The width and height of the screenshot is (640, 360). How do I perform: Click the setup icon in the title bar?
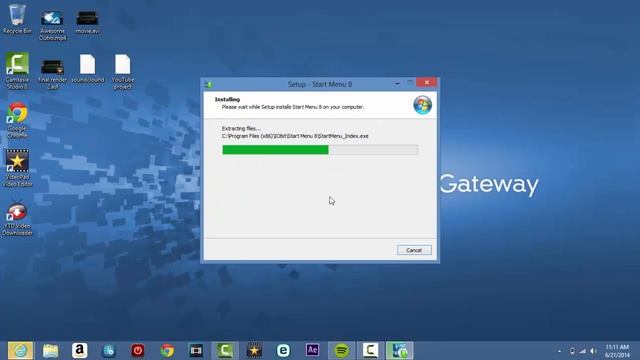tap(209, 84)
